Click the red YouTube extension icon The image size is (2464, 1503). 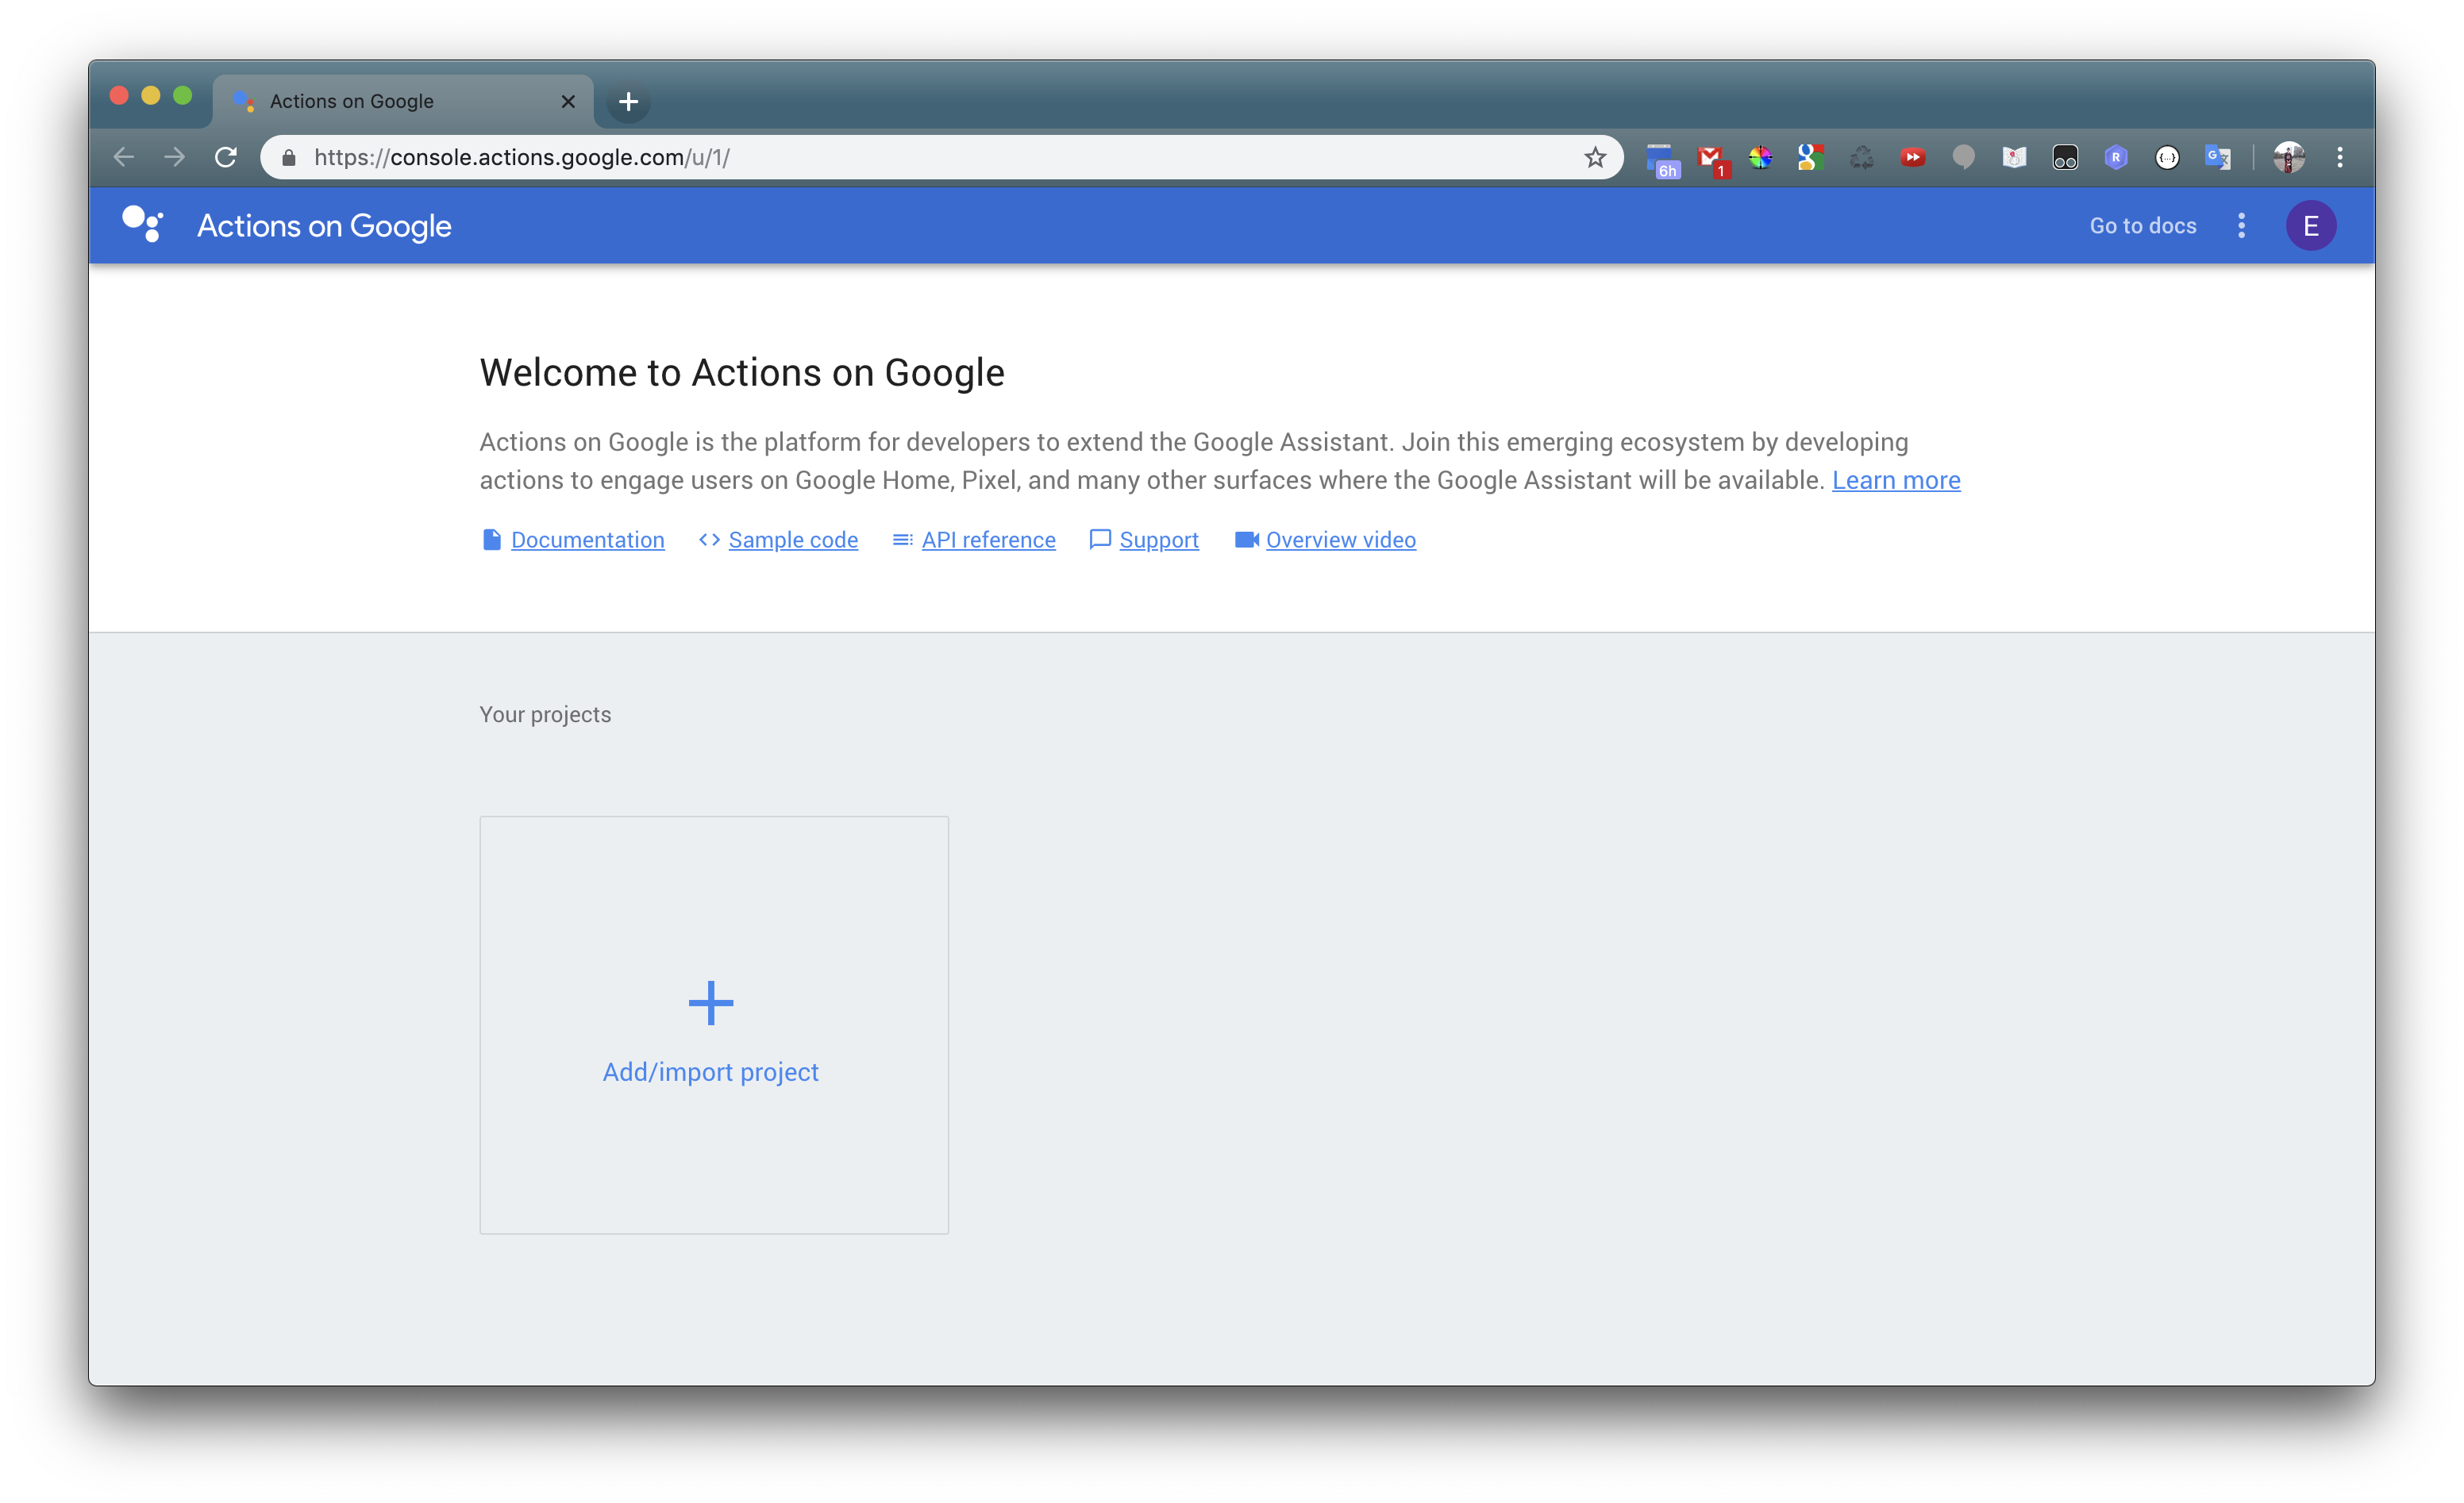pyautogui.click(x=1912, y=158)
